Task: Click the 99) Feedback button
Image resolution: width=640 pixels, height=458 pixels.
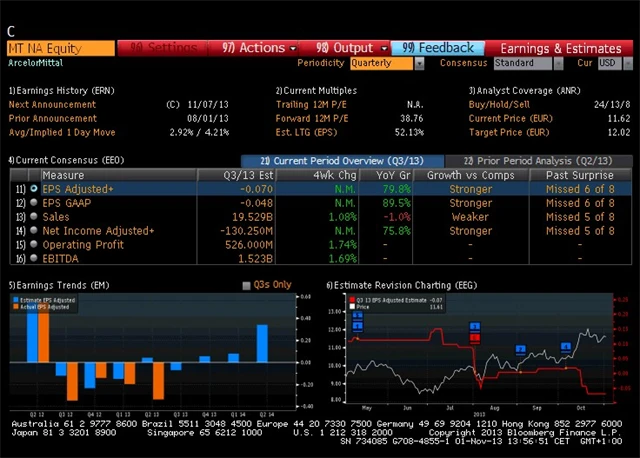Action: [x=438, y=48]
